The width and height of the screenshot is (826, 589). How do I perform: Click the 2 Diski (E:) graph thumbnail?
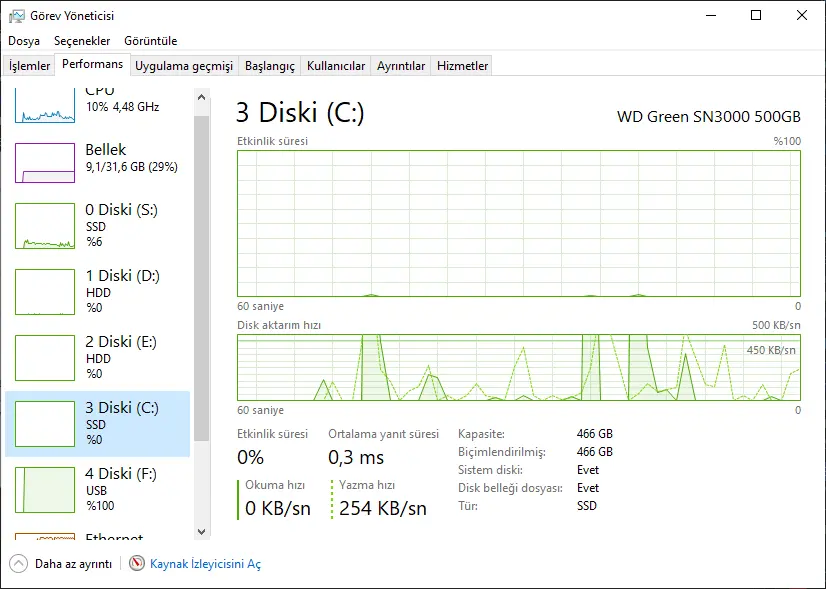tap(45, 358)
